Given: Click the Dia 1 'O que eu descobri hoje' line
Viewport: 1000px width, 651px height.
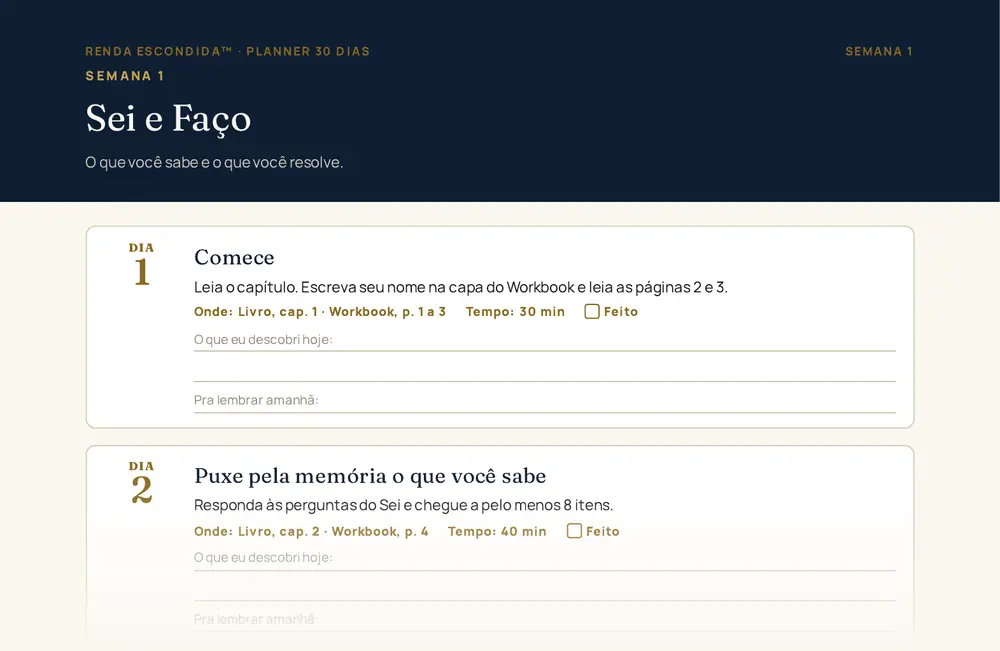Looking at the screenshot, I should (x=545, y=340).
